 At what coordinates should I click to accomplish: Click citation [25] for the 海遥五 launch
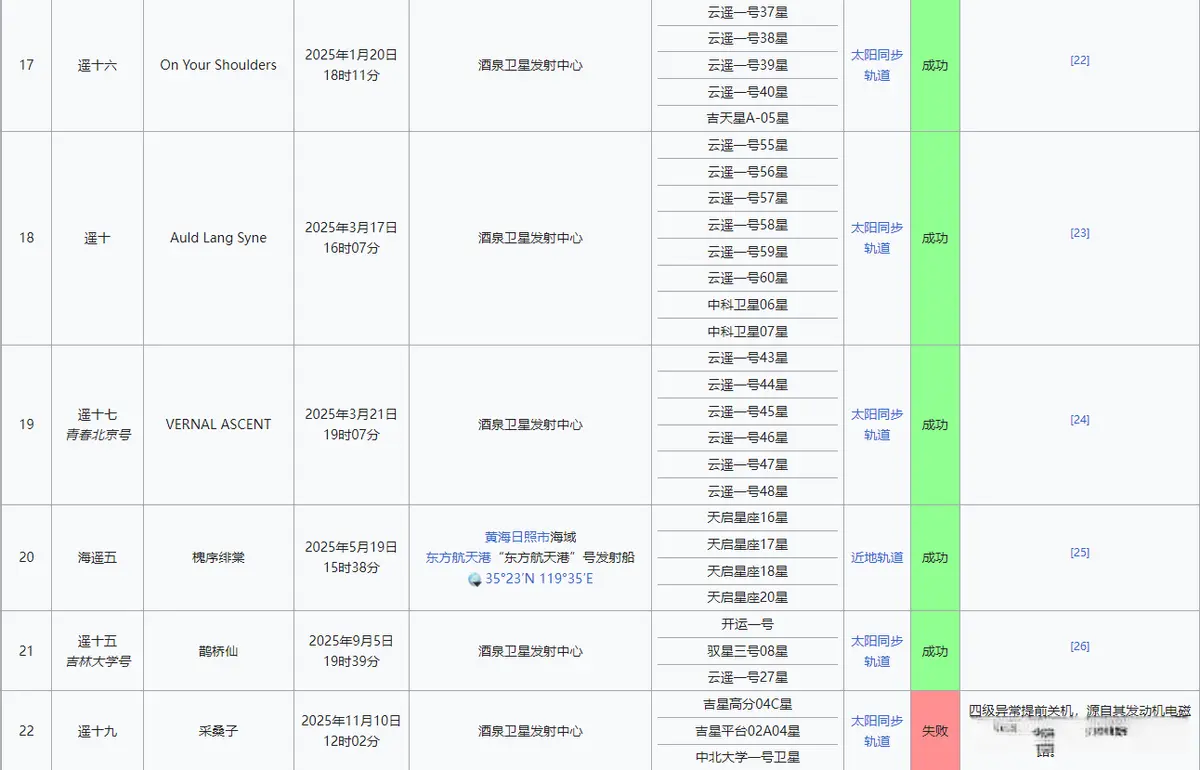point(1080,553)
